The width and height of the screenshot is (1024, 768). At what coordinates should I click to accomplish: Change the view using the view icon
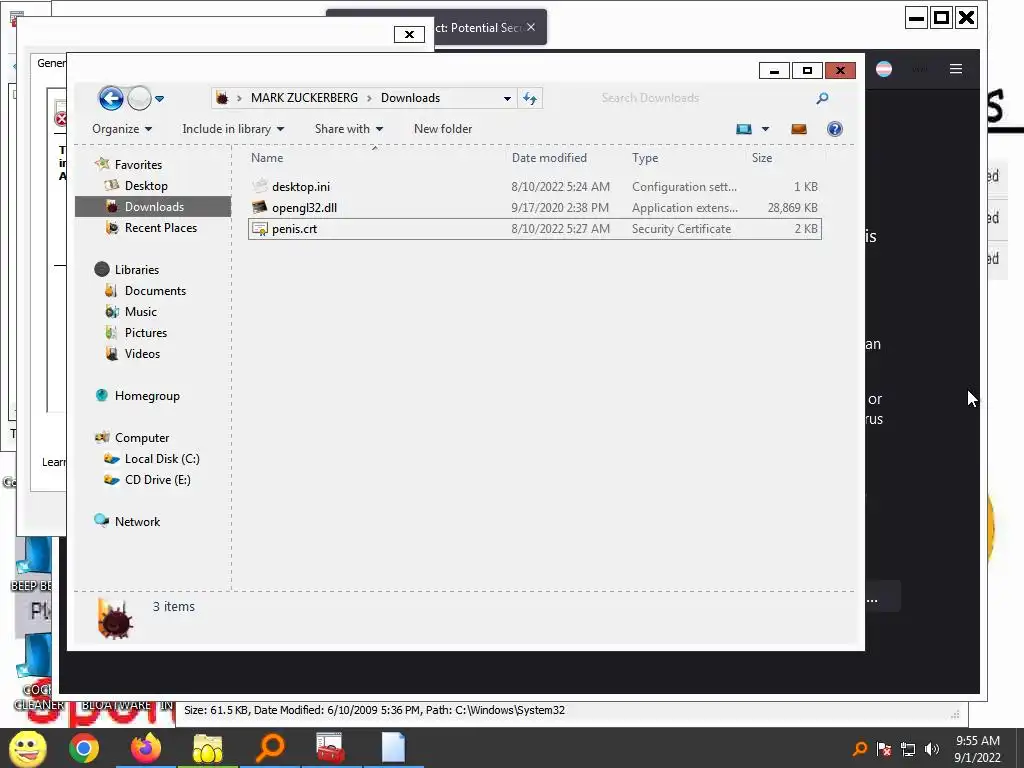coord(744,129)
